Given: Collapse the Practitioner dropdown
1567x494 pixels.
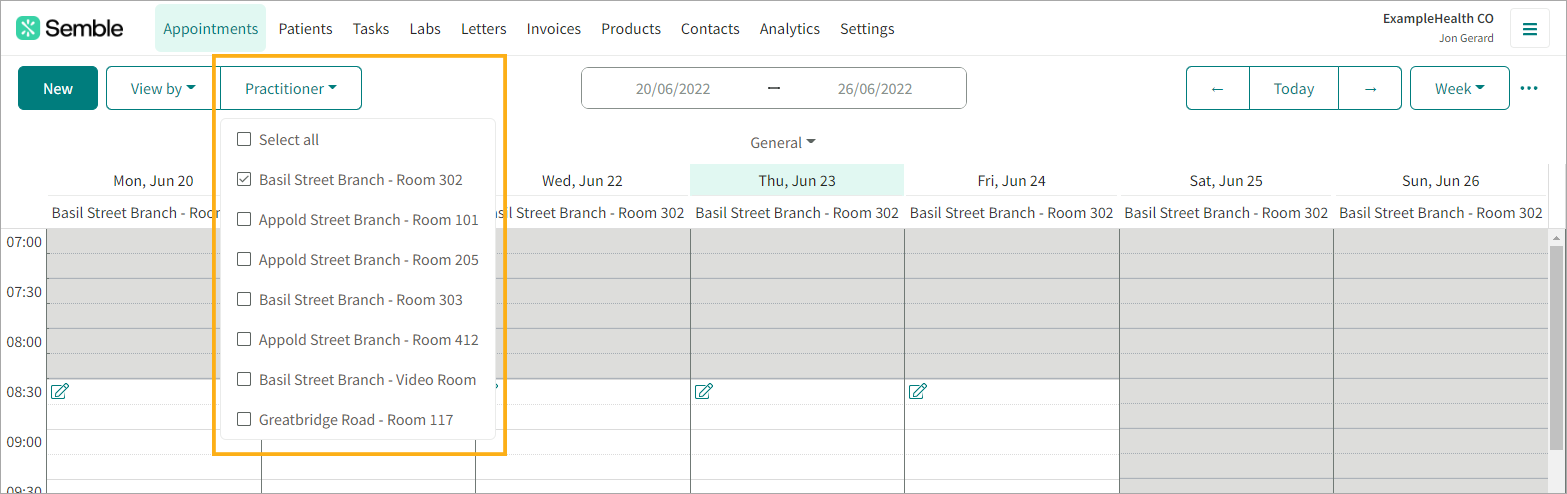Looking at the screenshot, I should pyautogui.click(x=291, y=88).
